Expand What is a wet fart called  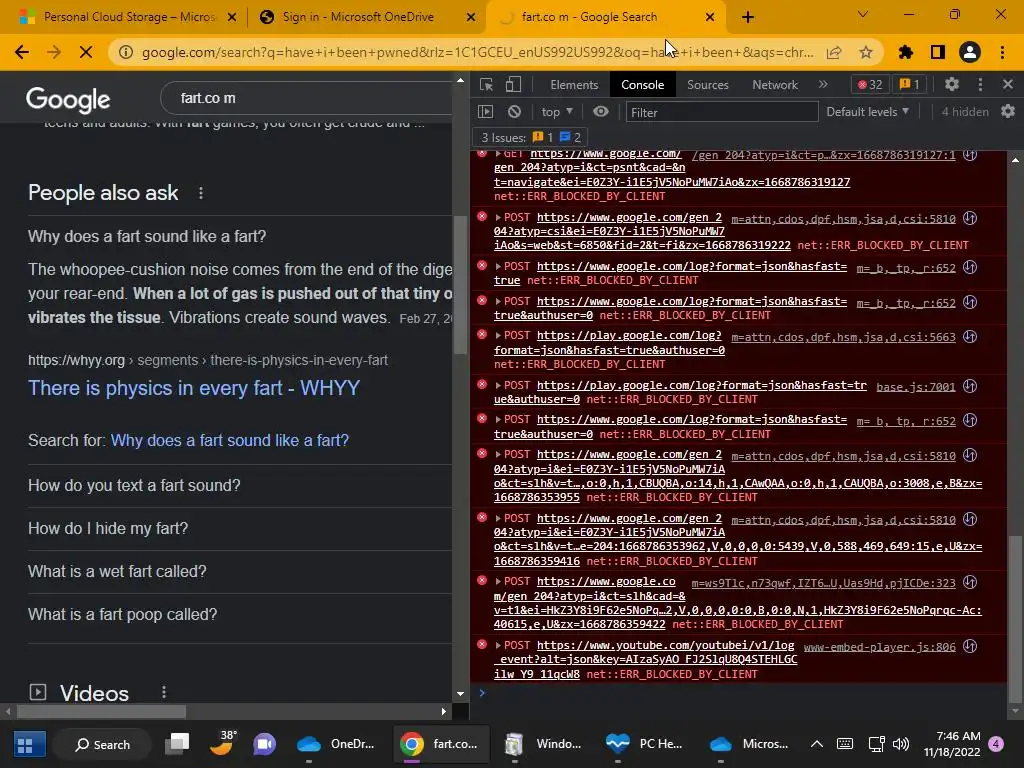click(x=240, y=571)
